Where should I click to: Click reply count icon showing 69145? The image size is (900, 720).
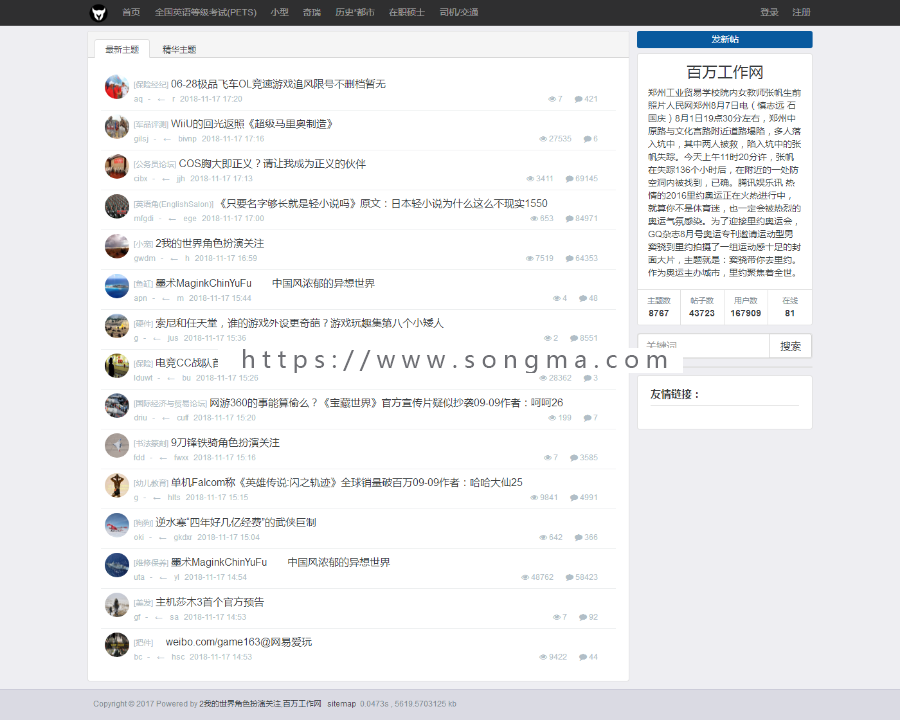coord(569,179)
